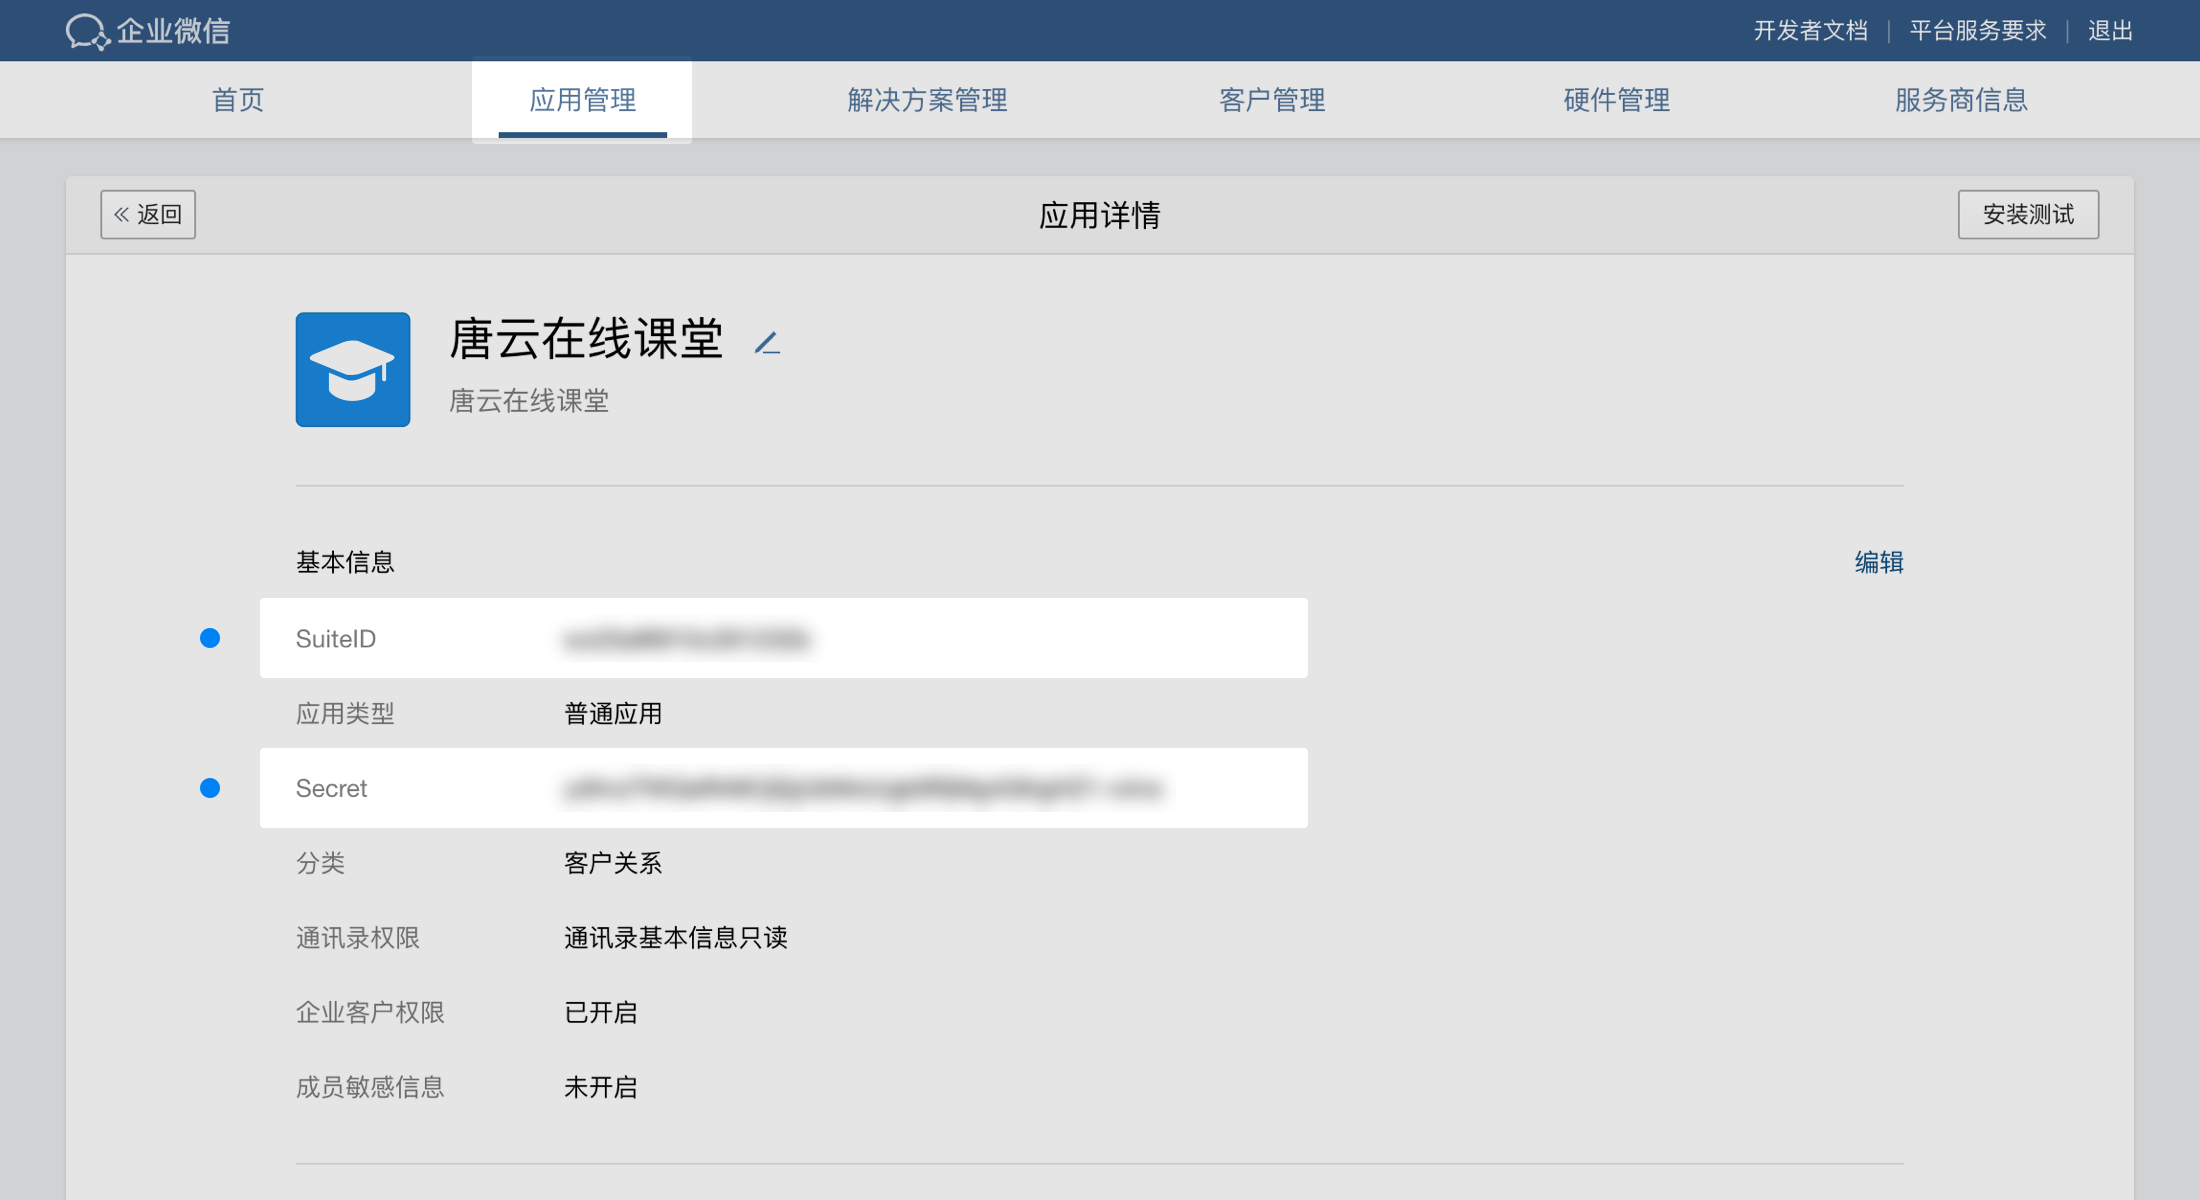Click the blurred Secret value

863,788
